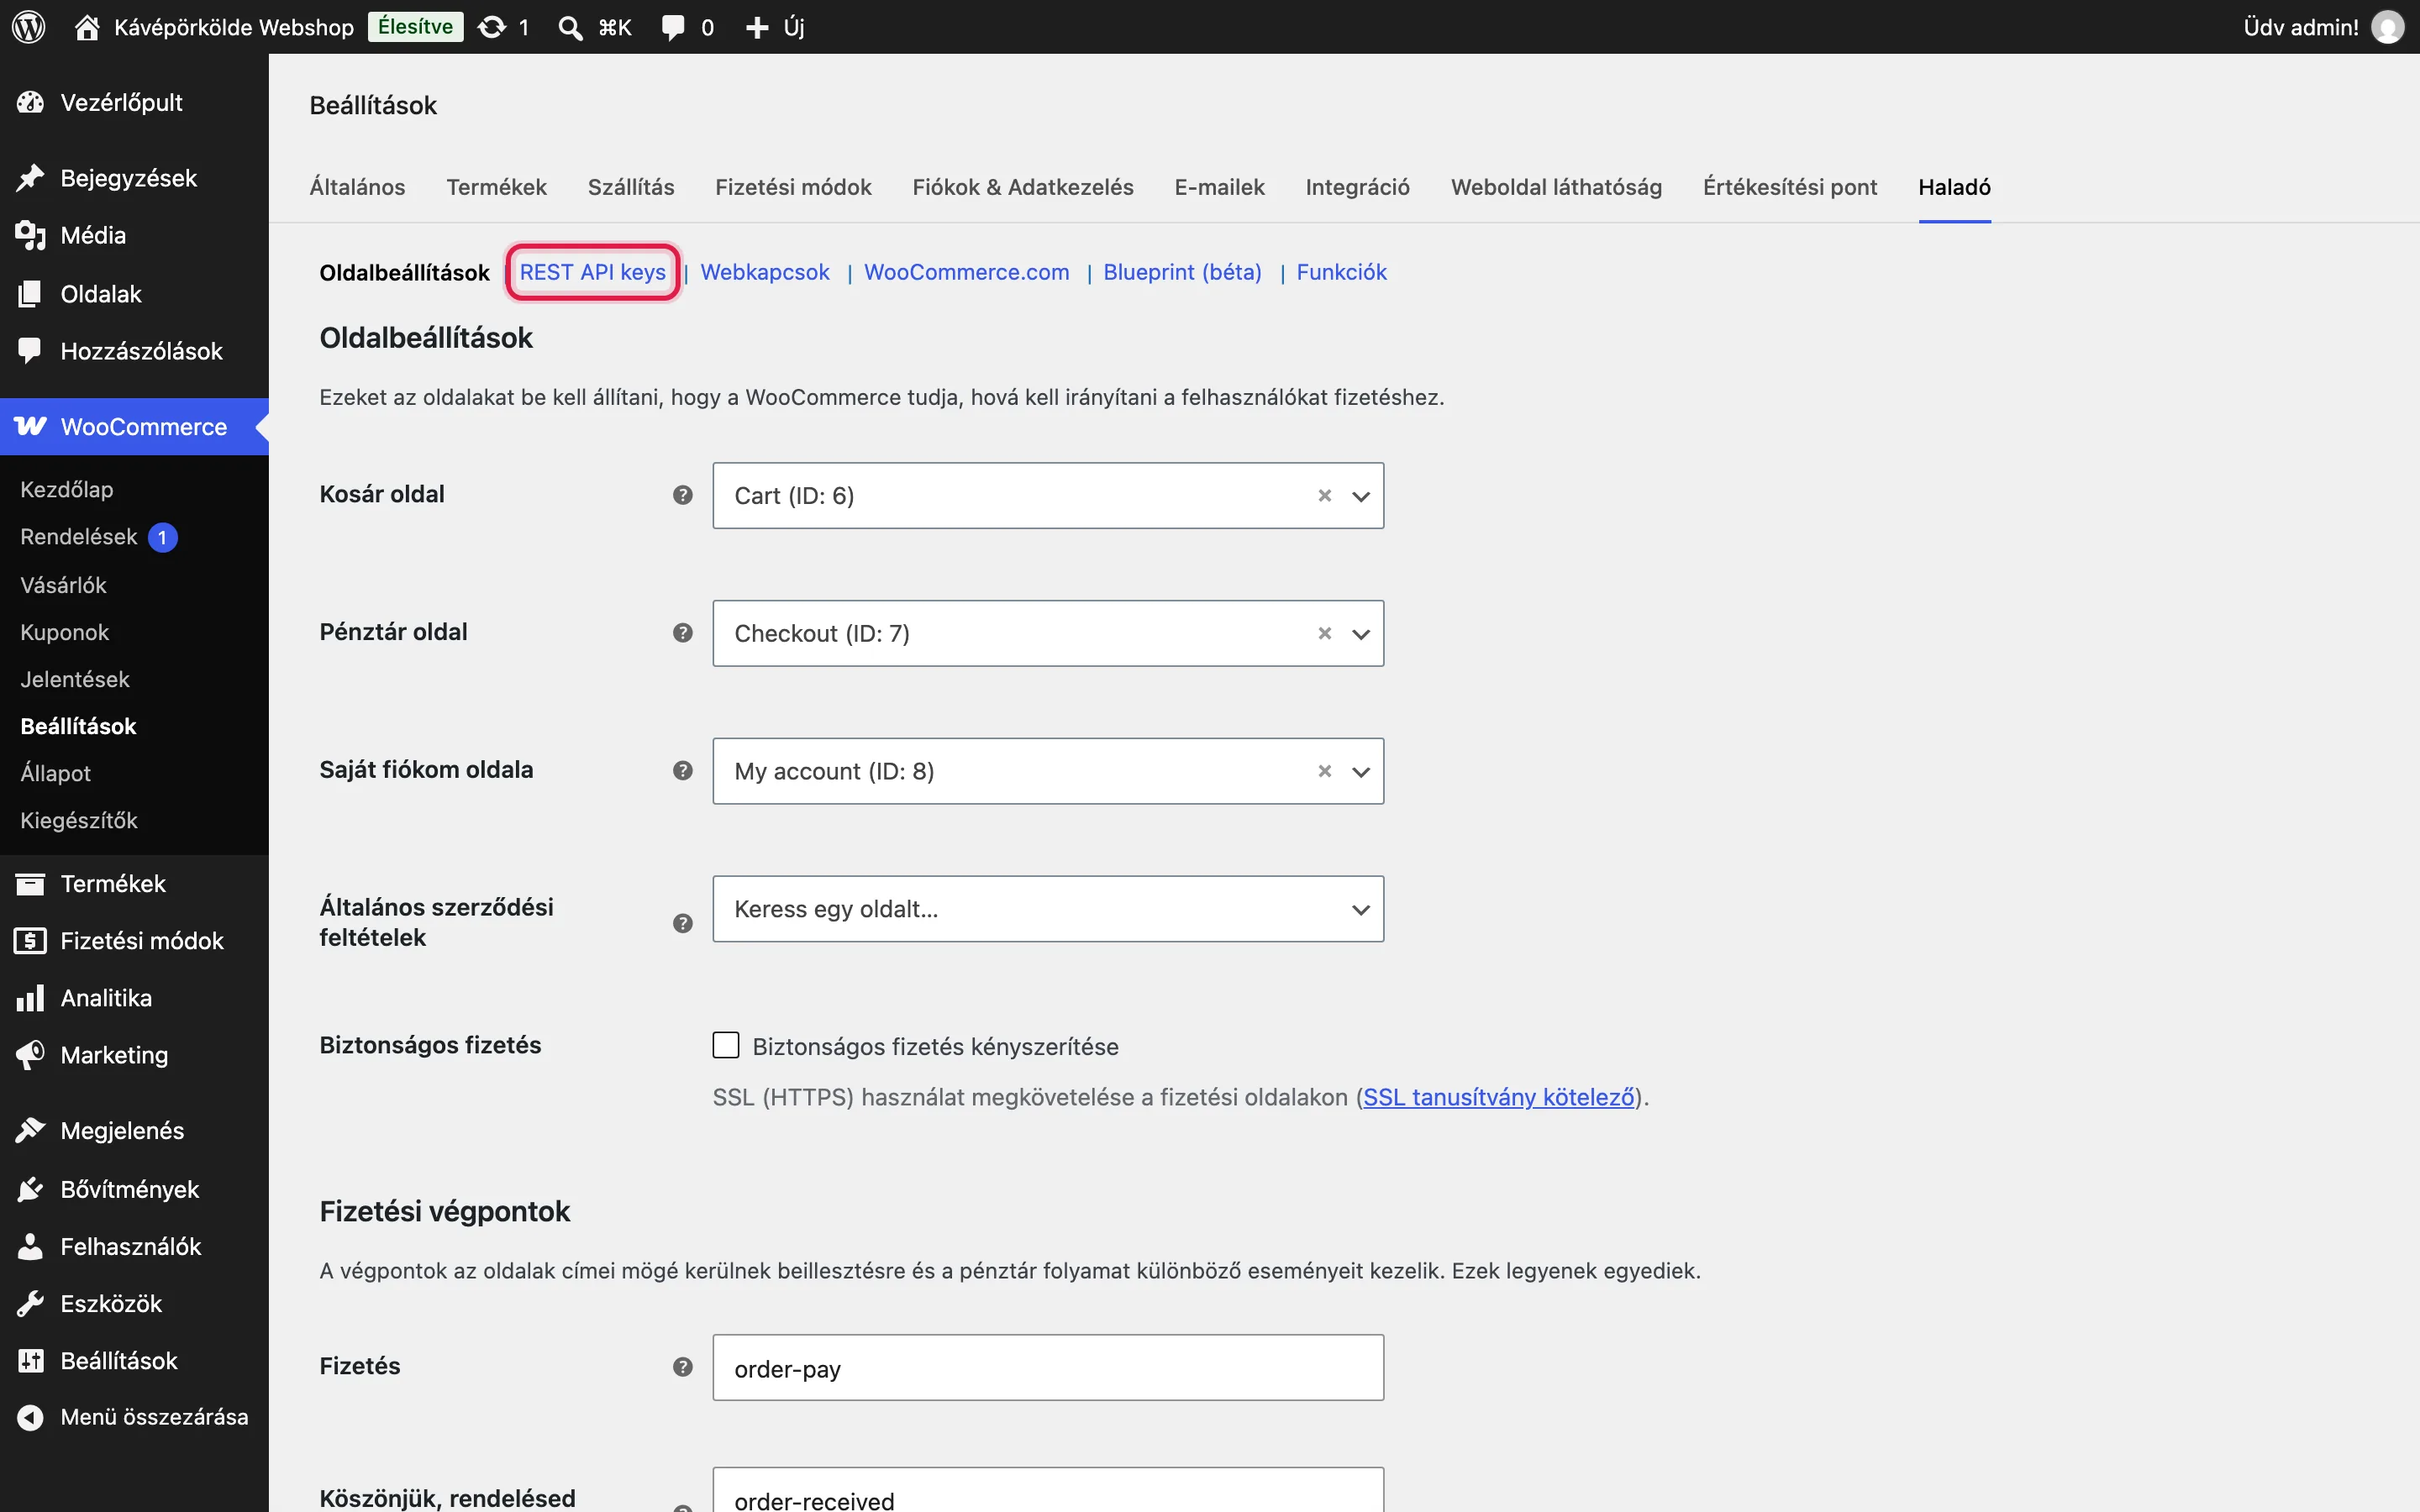Switch to the Szállítás tab
This screenshot has height=1512, width=2420.
[631, 187]
